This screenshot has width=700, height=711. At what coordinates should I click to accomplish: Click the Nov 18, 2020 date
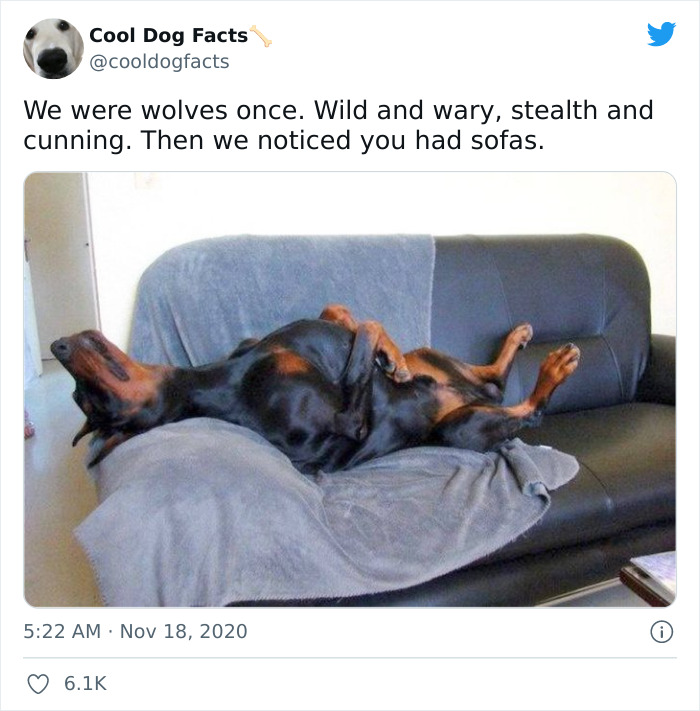[x=184, y=631]
